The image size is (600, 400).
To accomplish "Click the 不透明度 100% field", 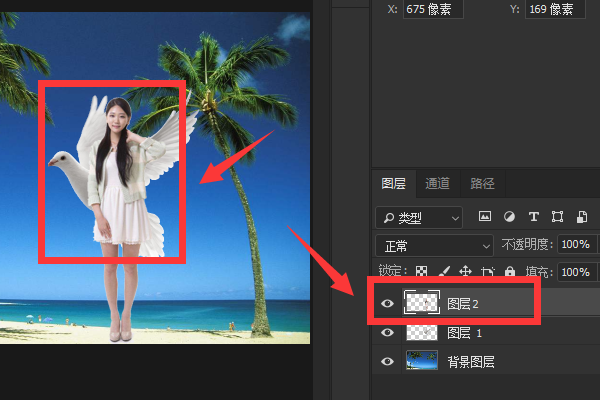I will 576,244.
